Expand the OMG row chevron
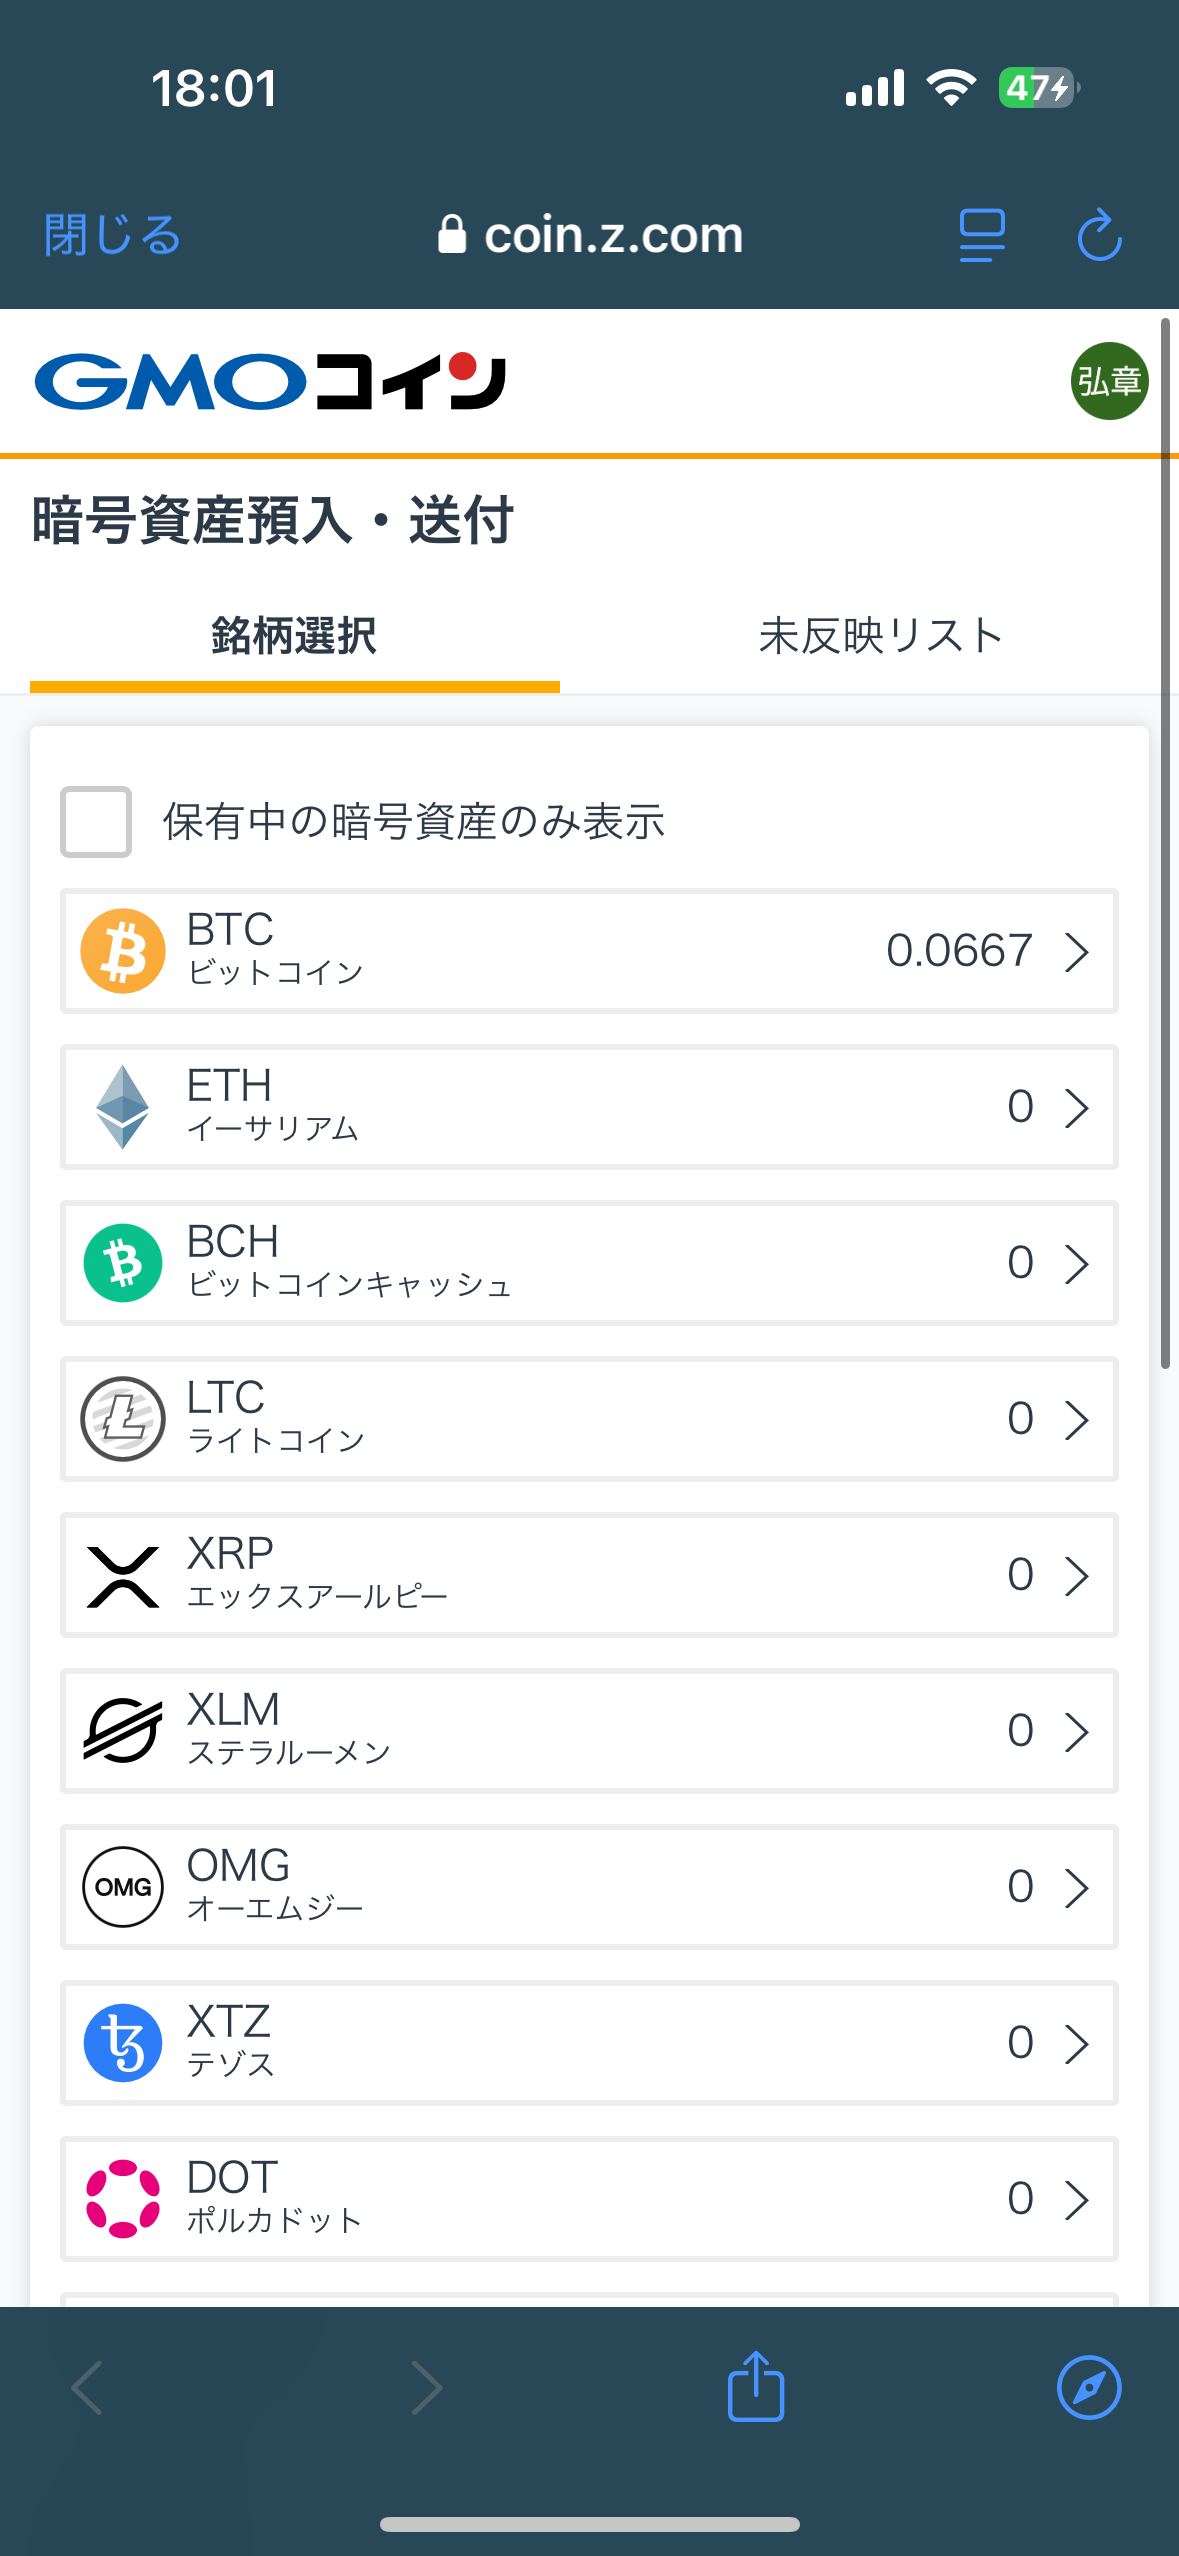Screen dimensions: 1179x2556 click(x=1076, y=1887)
